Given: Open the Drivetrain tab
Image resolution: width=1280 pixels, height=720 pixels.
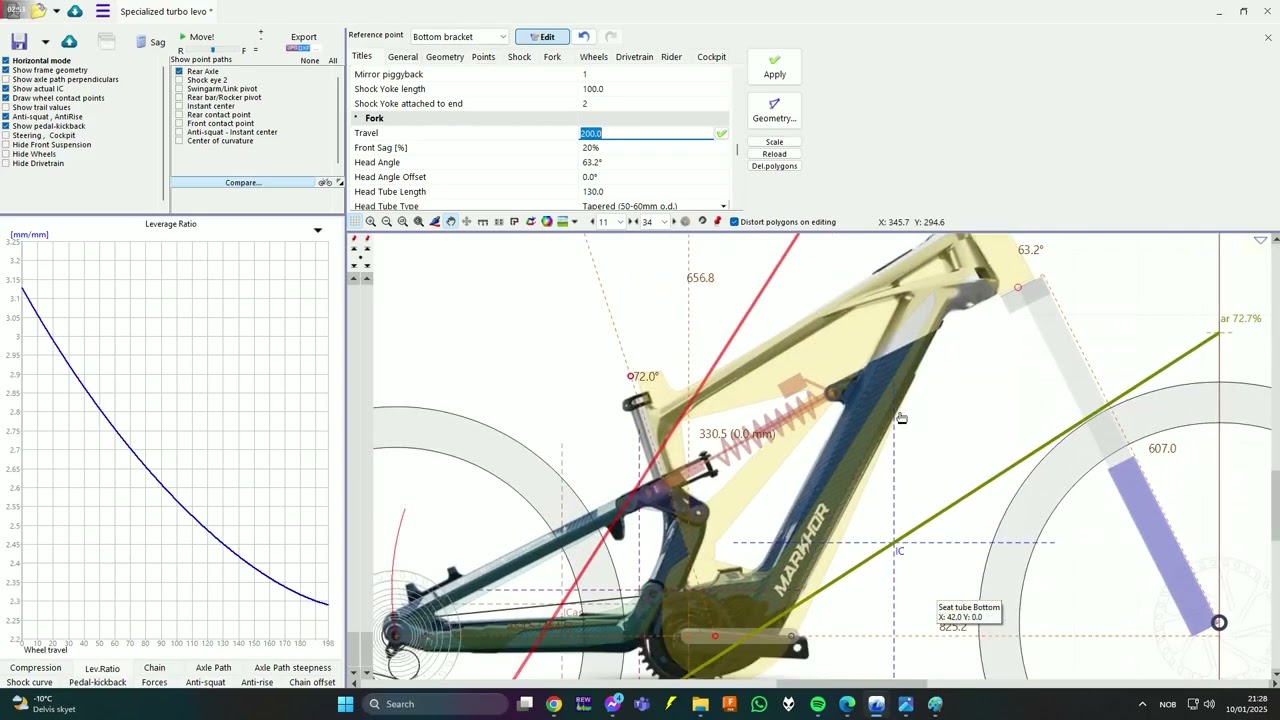Looking at the screenshot, I should [x=634, y=57].
